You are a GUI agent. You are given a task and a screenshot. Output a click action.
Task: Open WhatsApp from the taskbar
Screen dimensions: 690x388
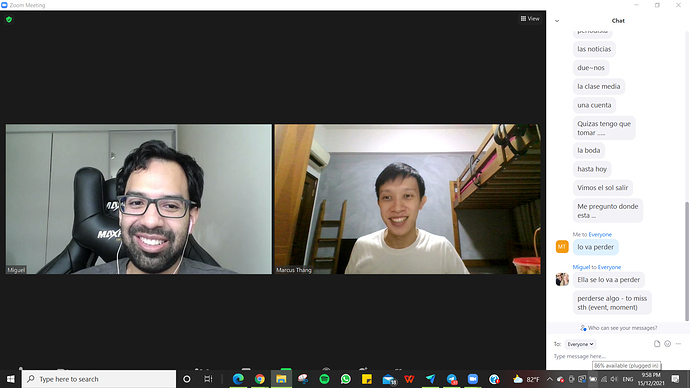click(345, 379)
